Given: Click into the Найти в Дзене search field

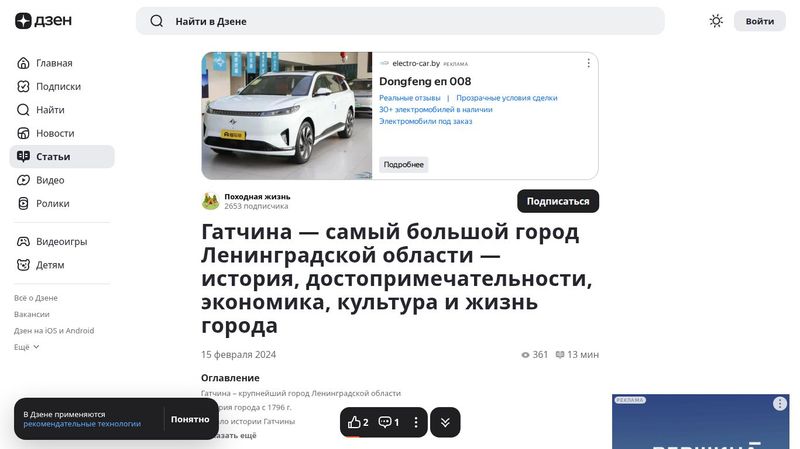Looking at the screenshot, I should coord(400,21).
